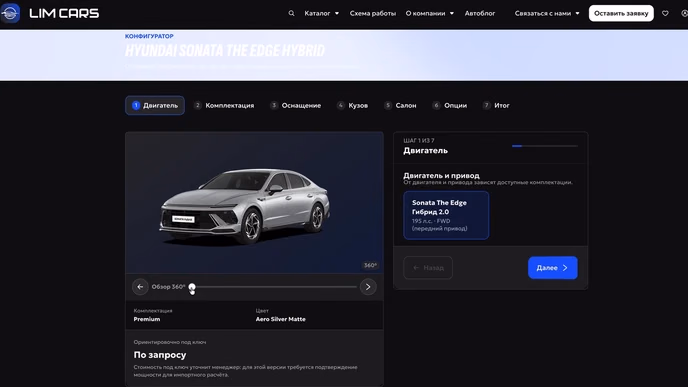Click the step progress bar
This screenshot has width=688, height=387.
tap(545, 146)
